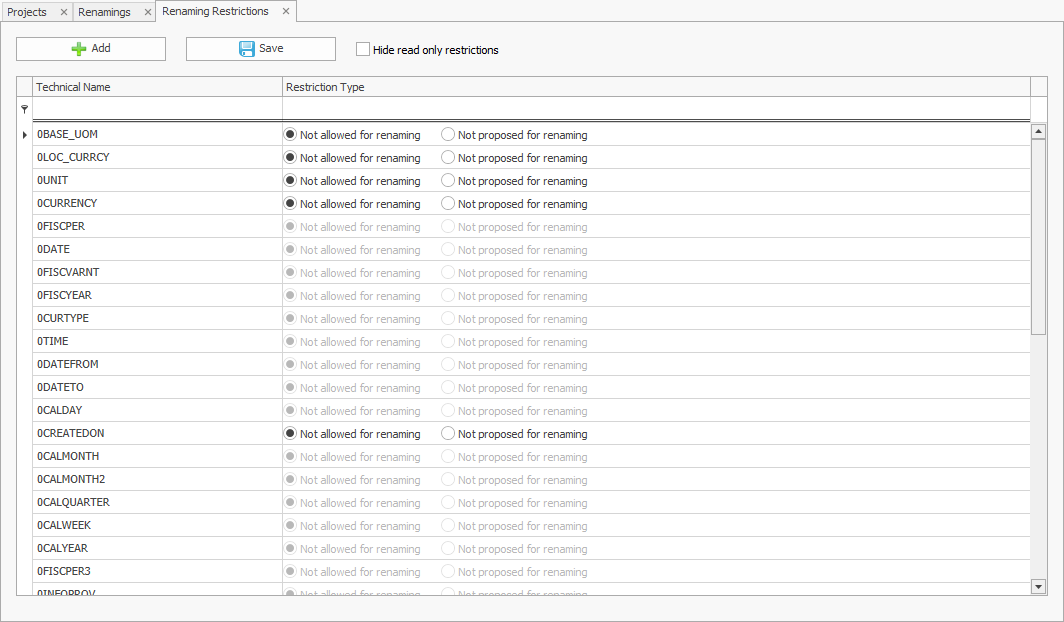The height and width of the screenshot is (622, 1064).
Task: Enable the Hide read only restrictions checkbox
Action: click(363, 48)
